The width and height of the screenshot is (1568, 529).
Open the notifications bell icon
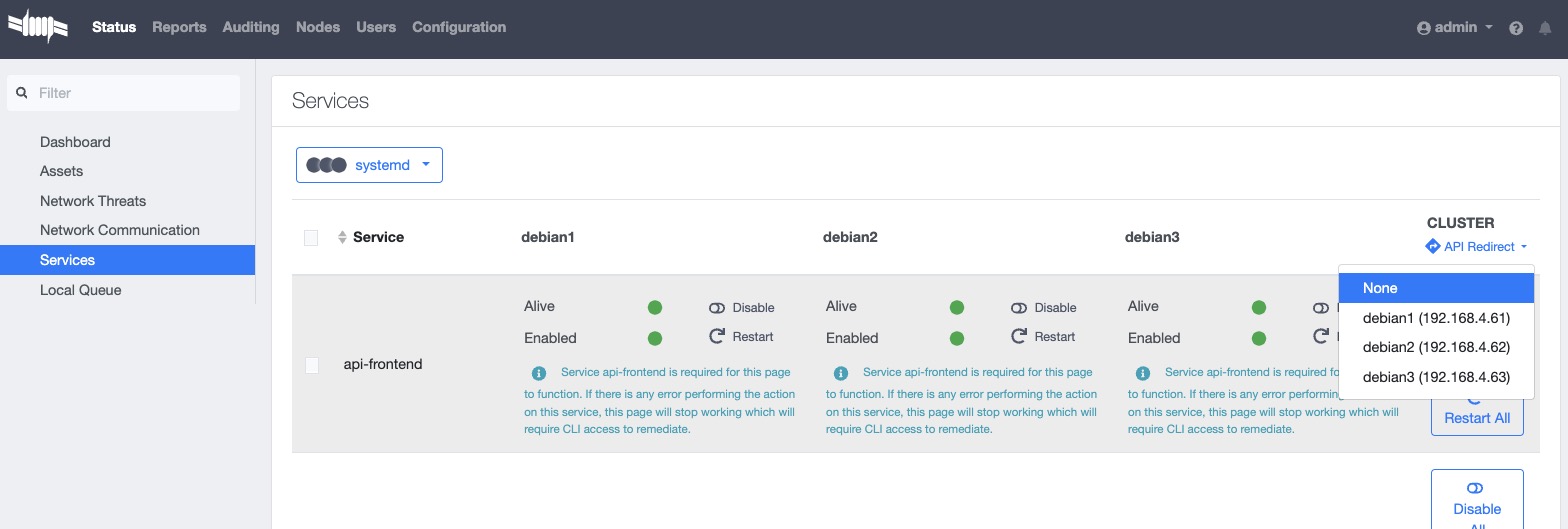pos(1545,28)
